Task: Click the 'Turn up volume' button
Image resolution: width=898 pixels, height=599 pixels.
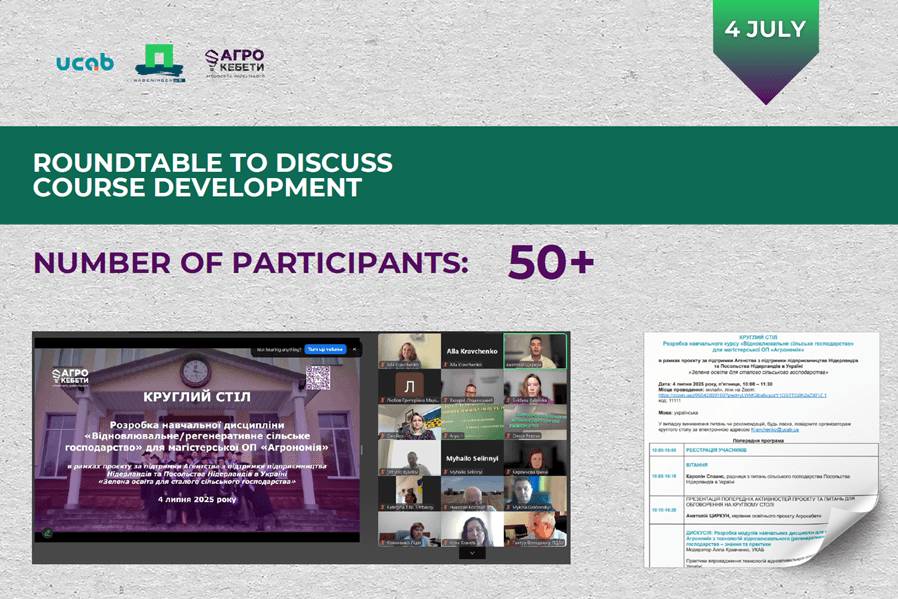Action: click(325, 349)
